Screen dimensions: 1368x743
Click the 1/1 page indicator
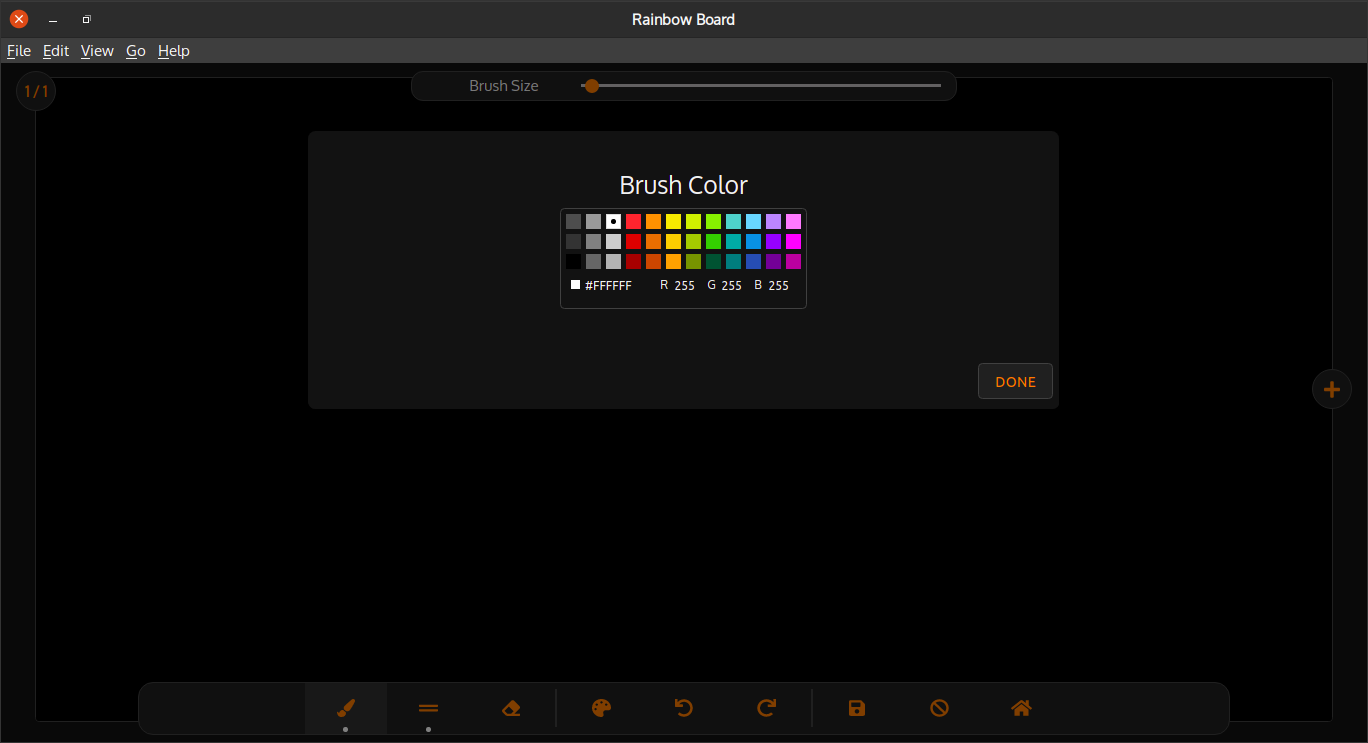[36, 91]
